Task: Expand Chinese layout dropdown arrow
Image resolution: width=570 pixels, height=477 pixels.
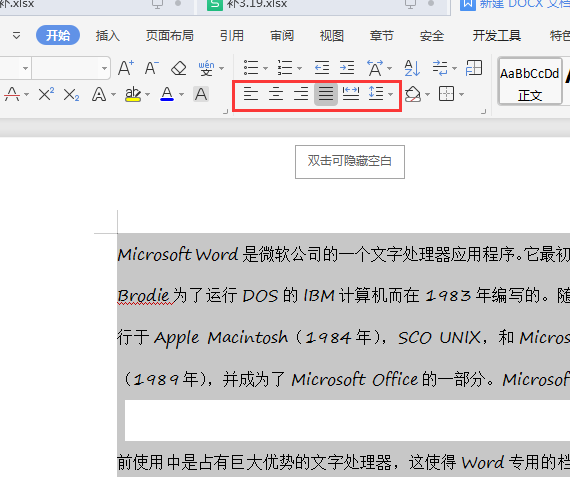Action: click(390, 68)
